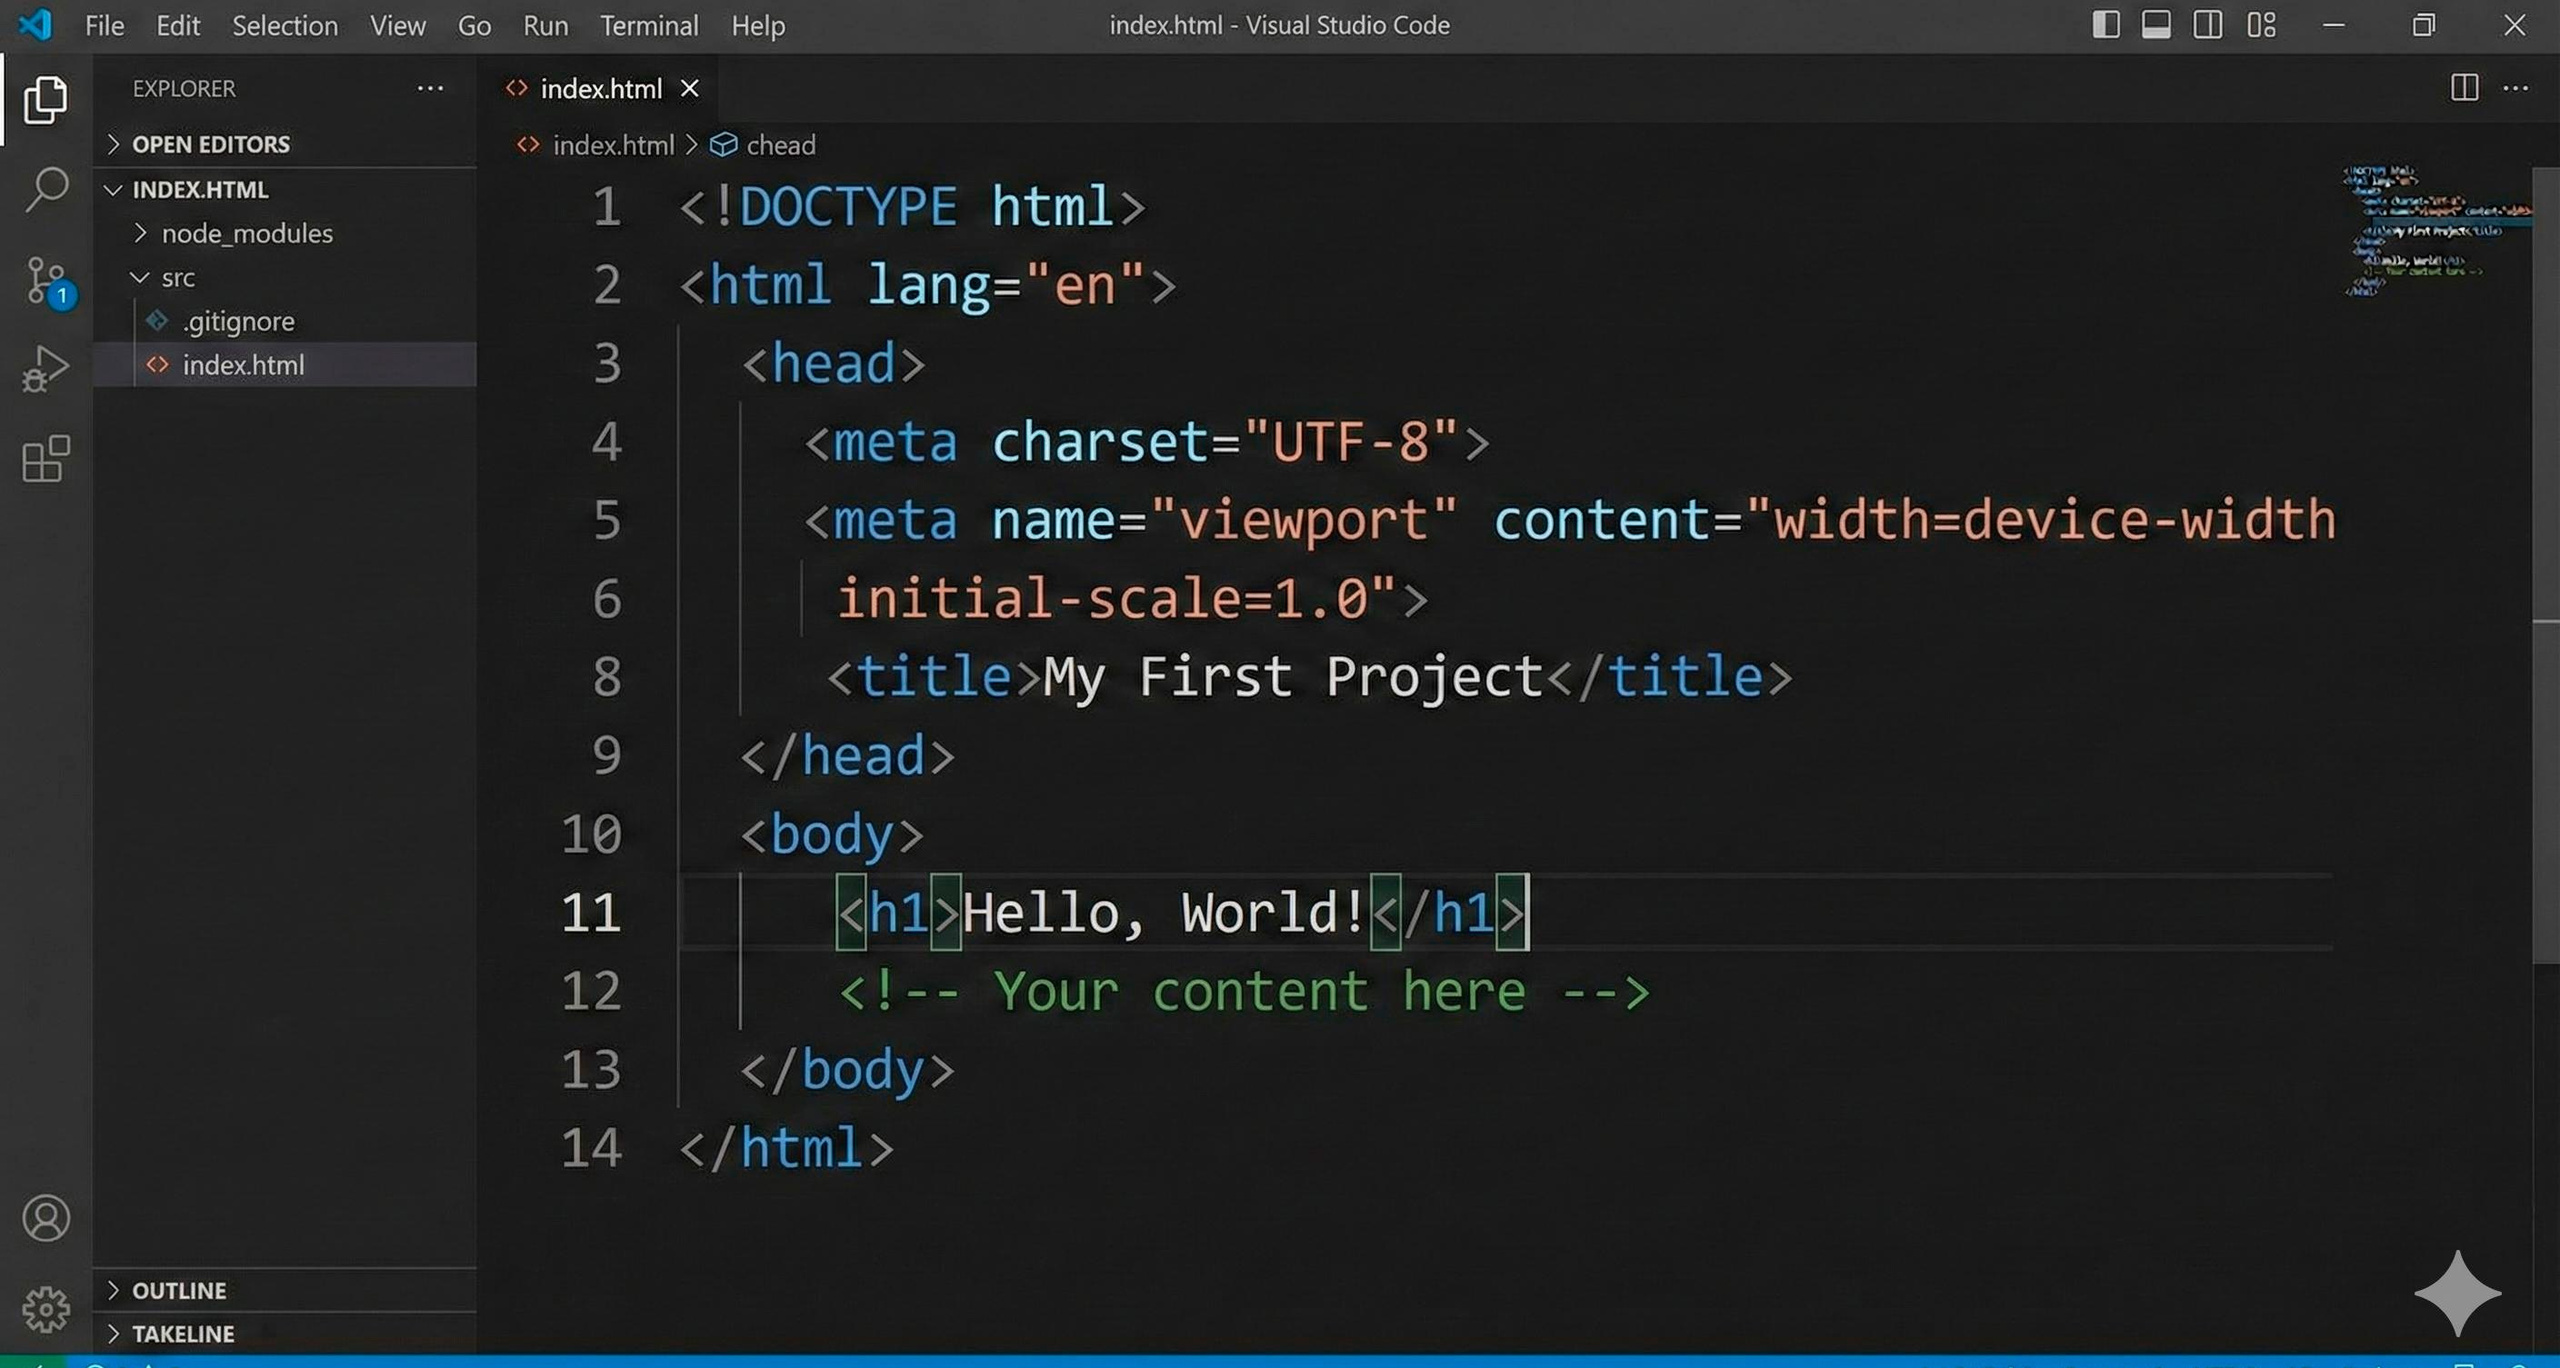Open the Run menu

click(x=545, y=25)
